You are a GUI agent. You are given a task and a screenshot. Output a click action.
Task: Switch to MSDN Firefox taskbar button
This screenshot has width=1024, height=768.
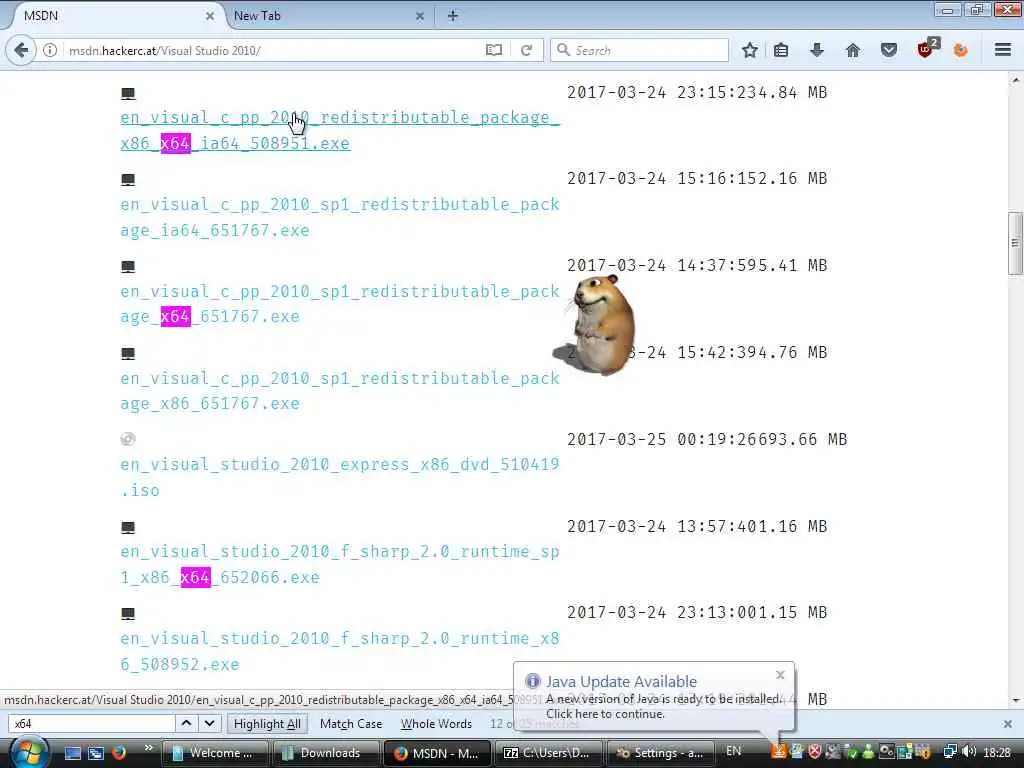[436, 753]
